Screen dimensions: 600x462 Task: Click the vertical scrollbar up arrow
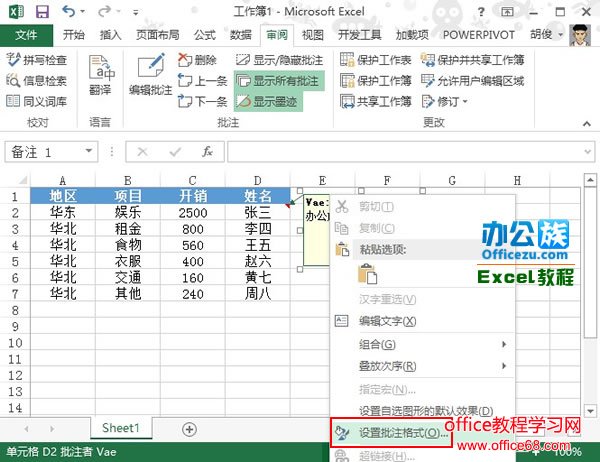[x=590, y=180]
